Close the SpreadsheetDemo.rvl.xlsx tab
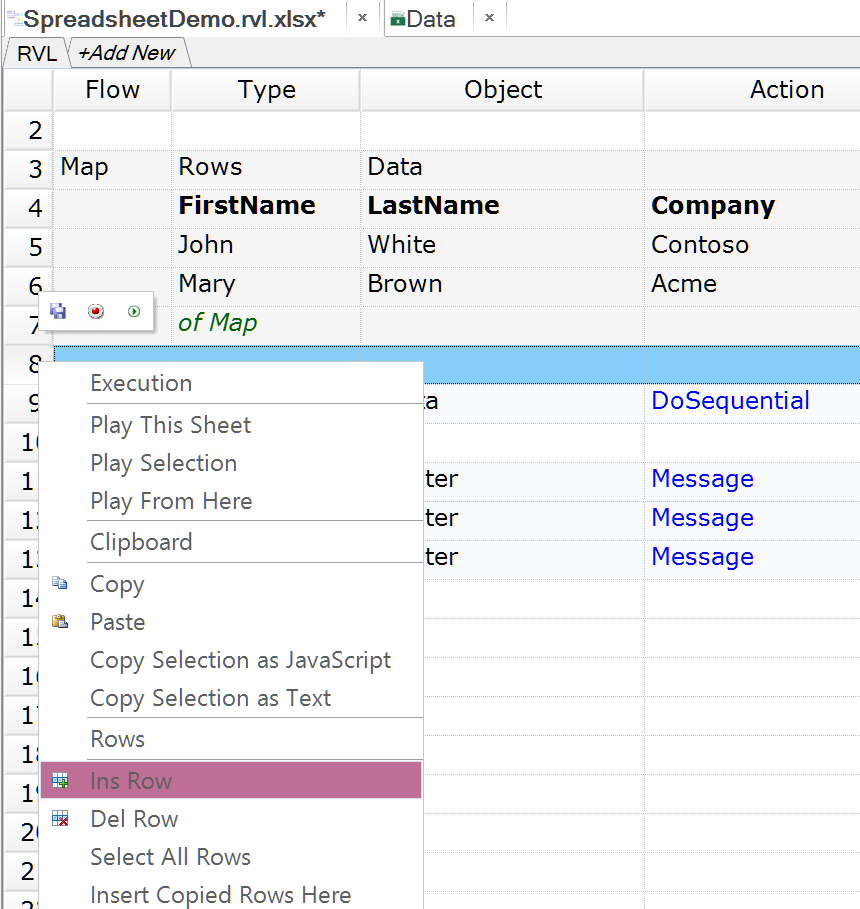The width and height of the screenshot is (860, 909). [x=362, y=18]
